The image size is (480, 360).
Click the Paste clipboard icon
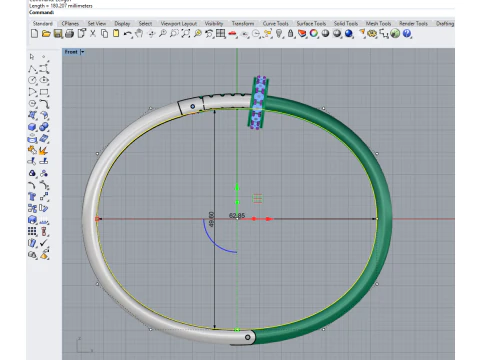116,33
